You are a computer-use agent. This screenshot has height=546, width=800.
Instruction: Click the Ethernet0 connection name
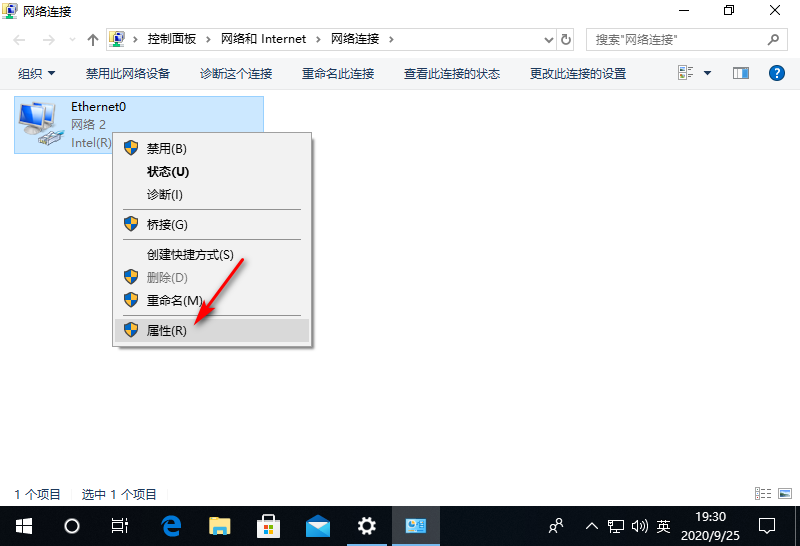98,107
